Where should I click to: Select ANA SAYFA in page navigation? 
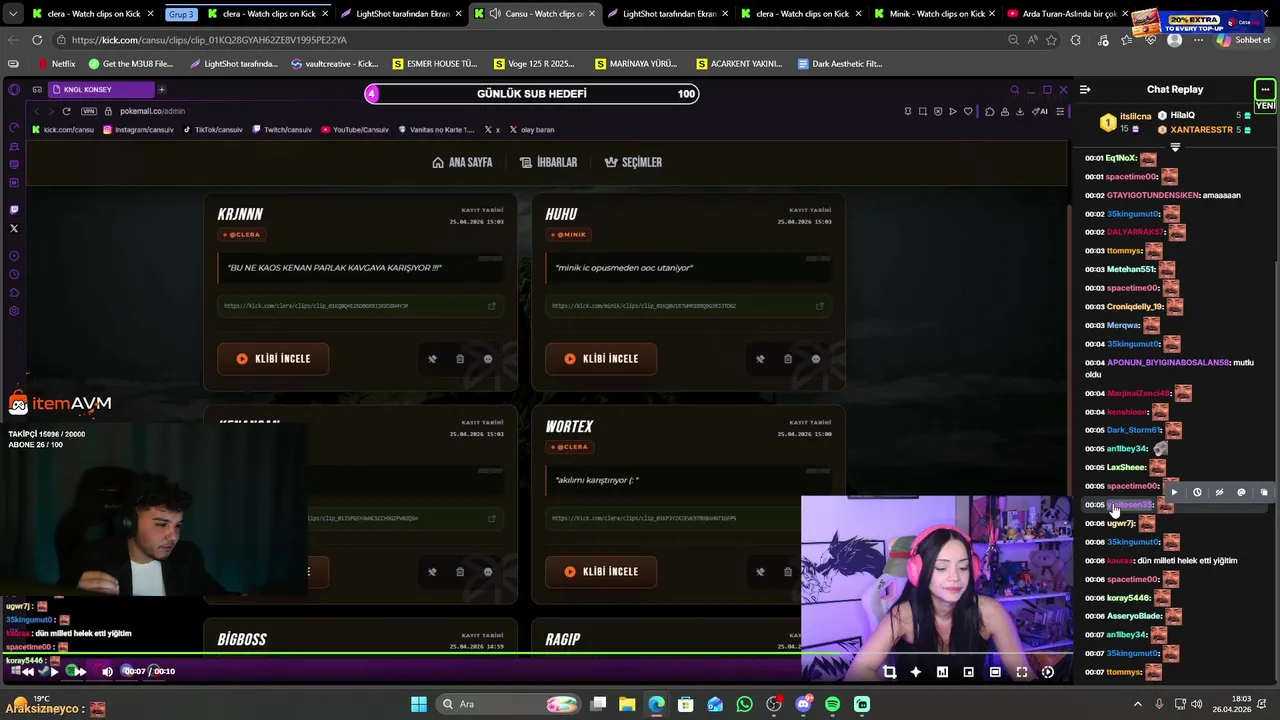462,162
